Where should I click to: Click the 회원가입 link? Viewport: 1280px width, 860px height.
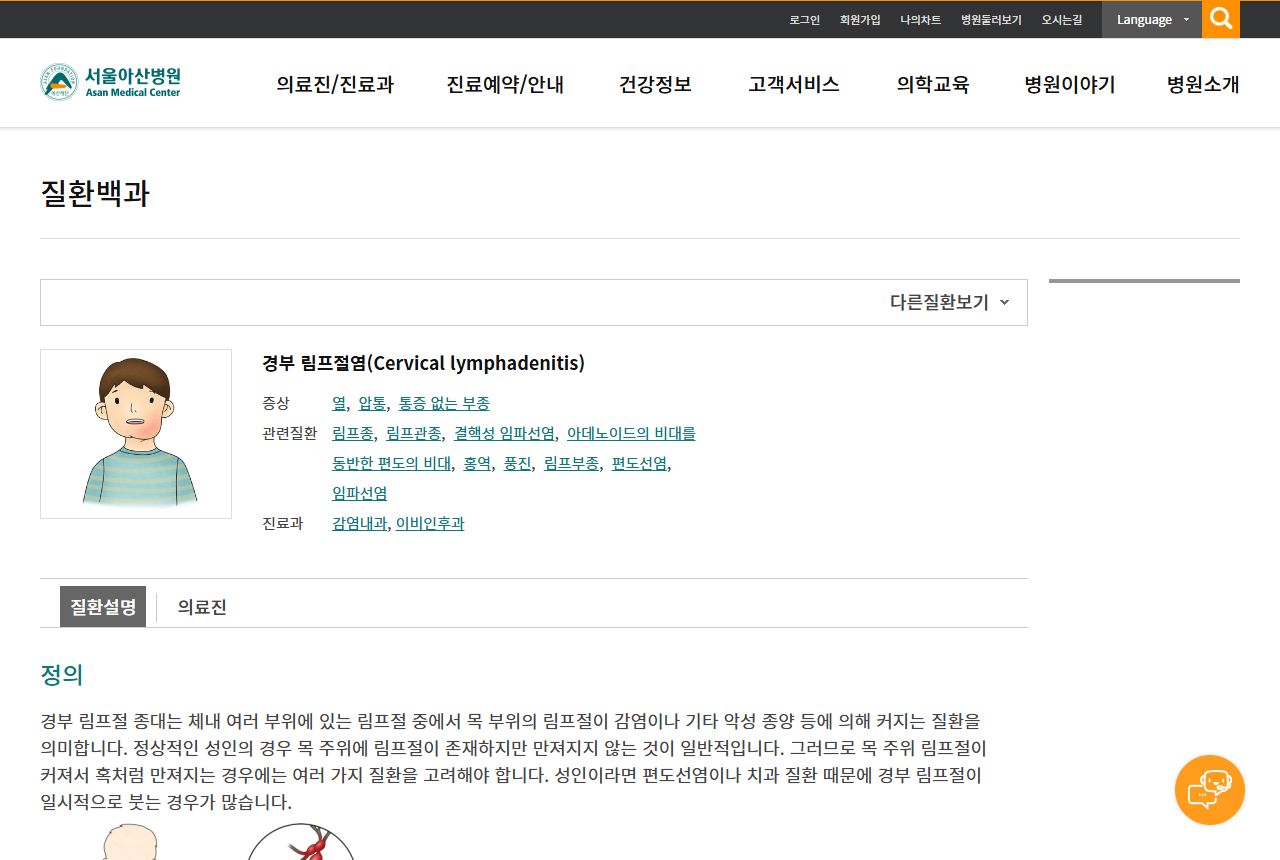click(x=860, y=20)
